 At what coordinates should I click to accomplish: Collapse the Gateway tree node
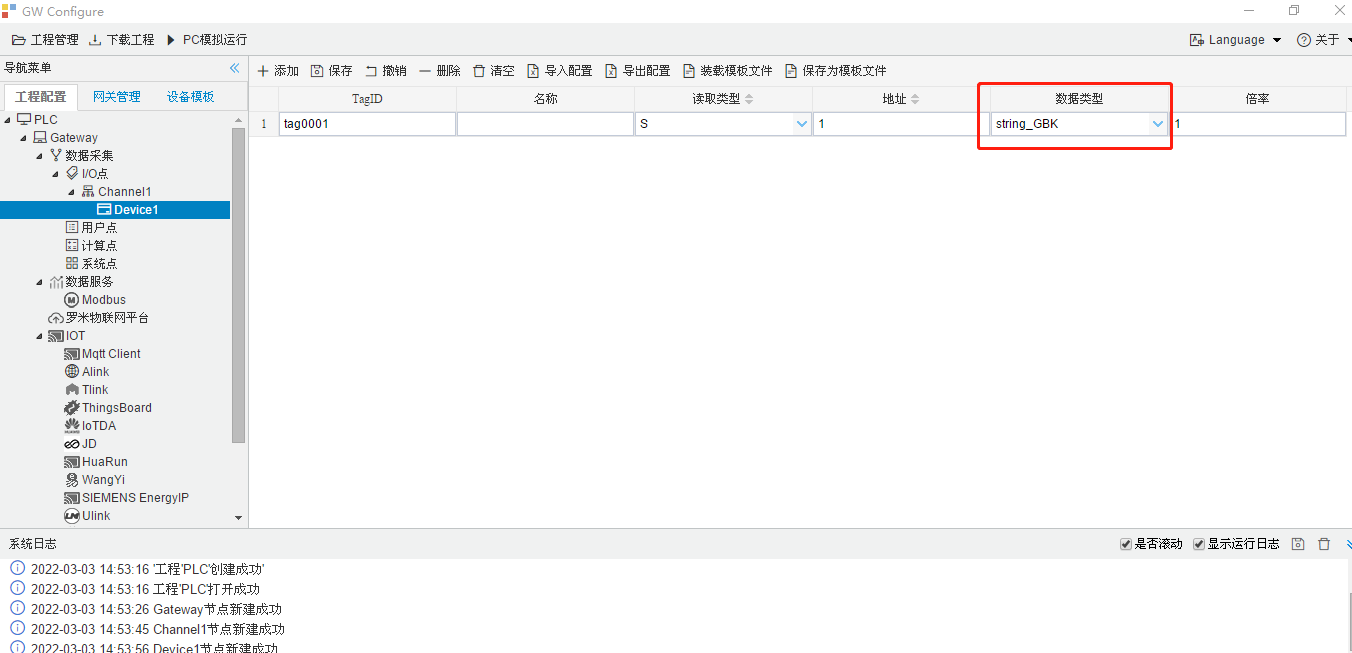[24, 138]
